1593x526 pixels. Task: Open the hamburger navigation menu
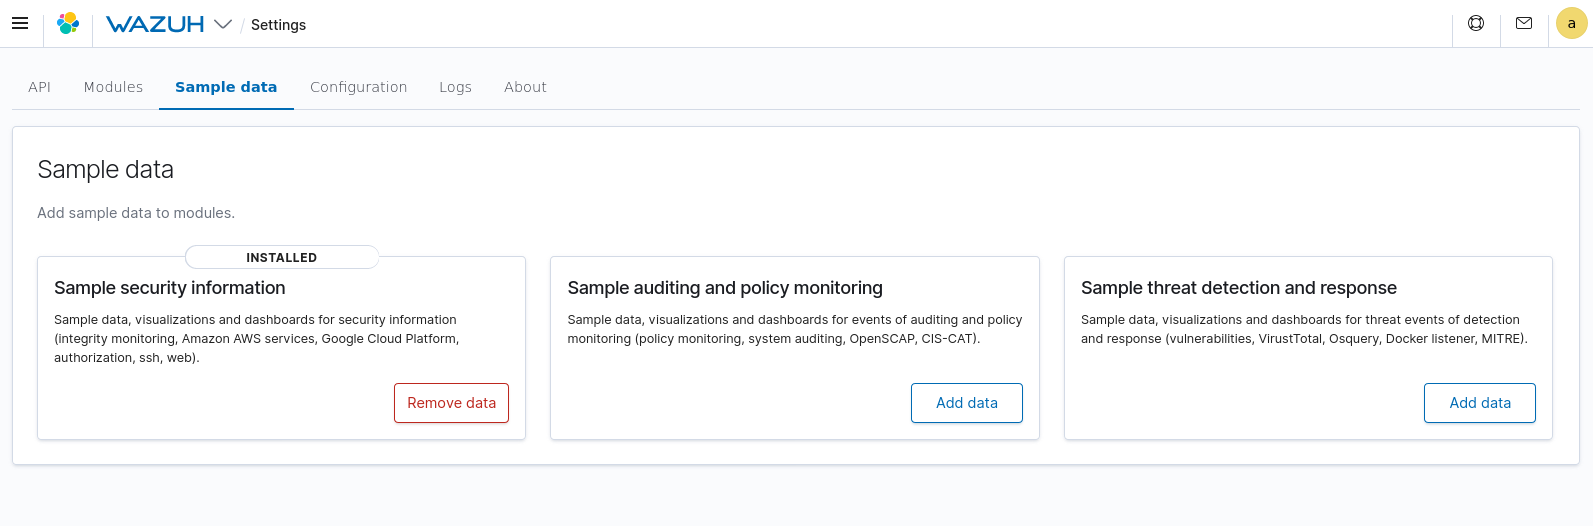pyautogui.click(x=20, y=23)
